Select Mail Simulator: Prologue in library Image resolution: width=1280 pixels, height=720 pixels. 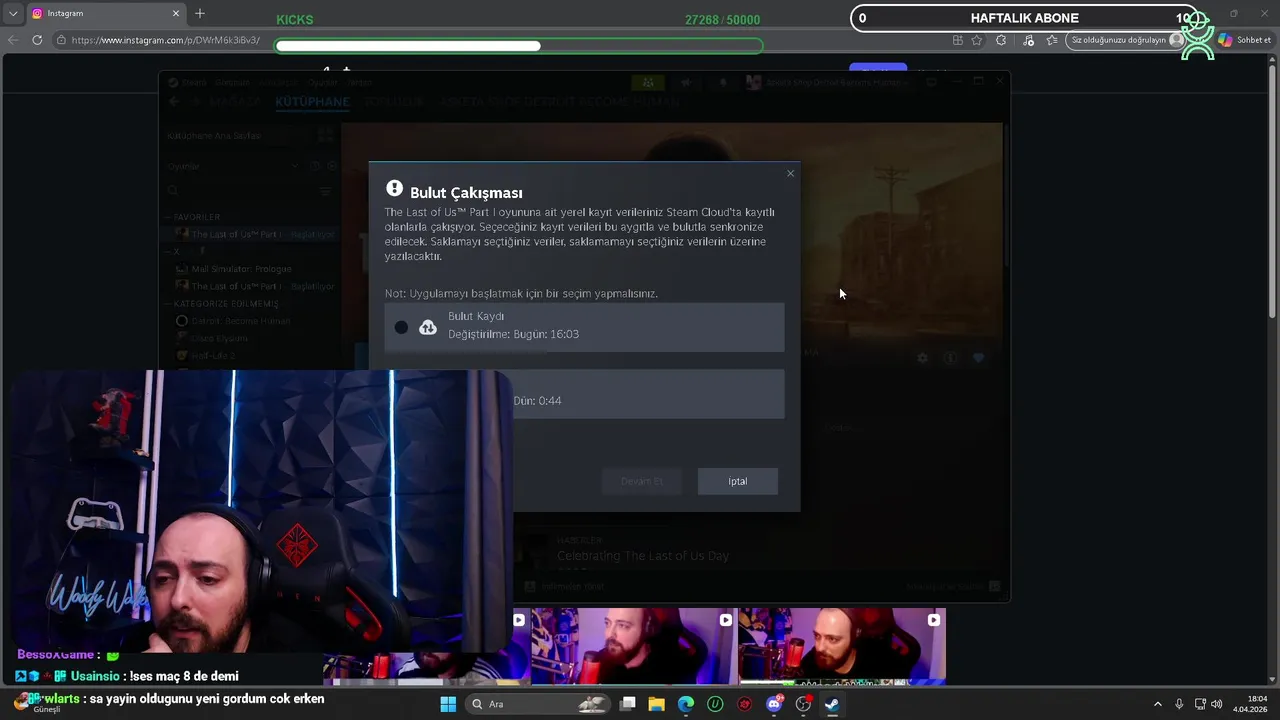[x=244, y=269]
